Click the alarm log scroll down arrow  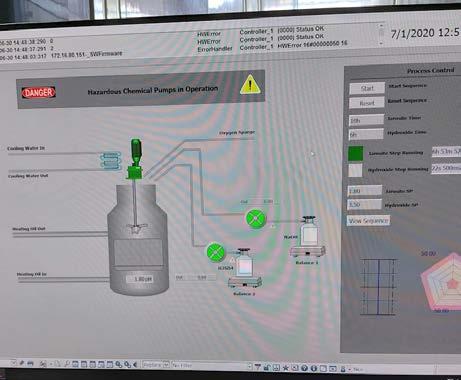point(381,43)
